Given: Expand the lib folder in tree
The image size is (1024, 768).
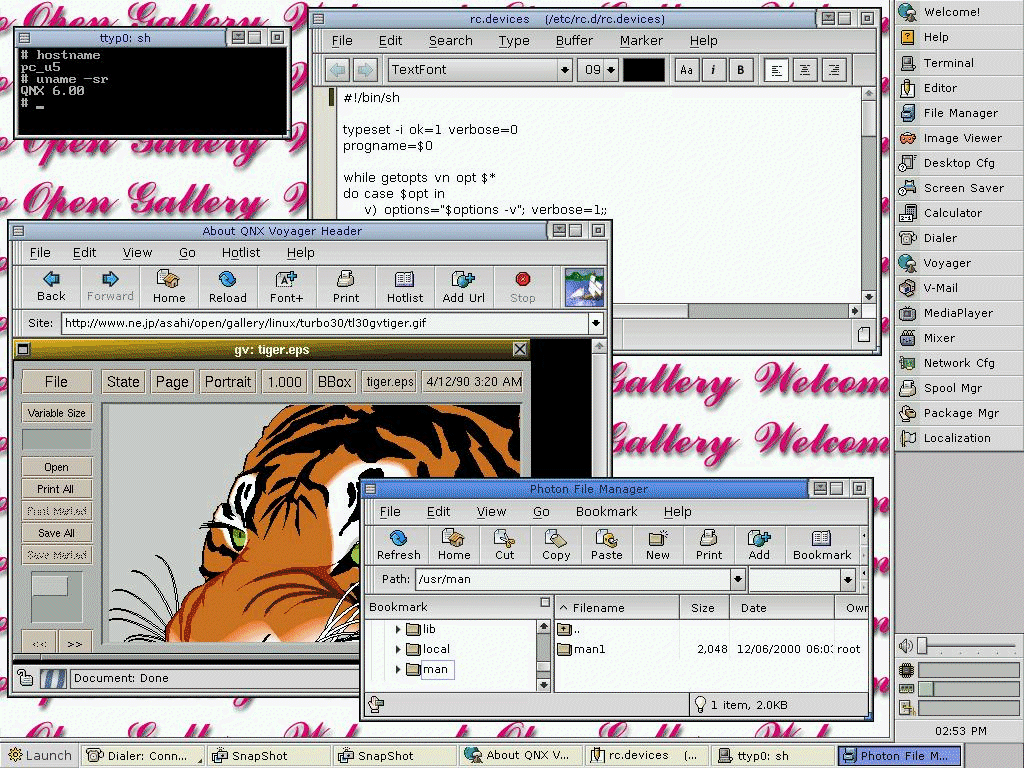Looking at the screenshot, I should pyautogui.click(x=398, y=630).
